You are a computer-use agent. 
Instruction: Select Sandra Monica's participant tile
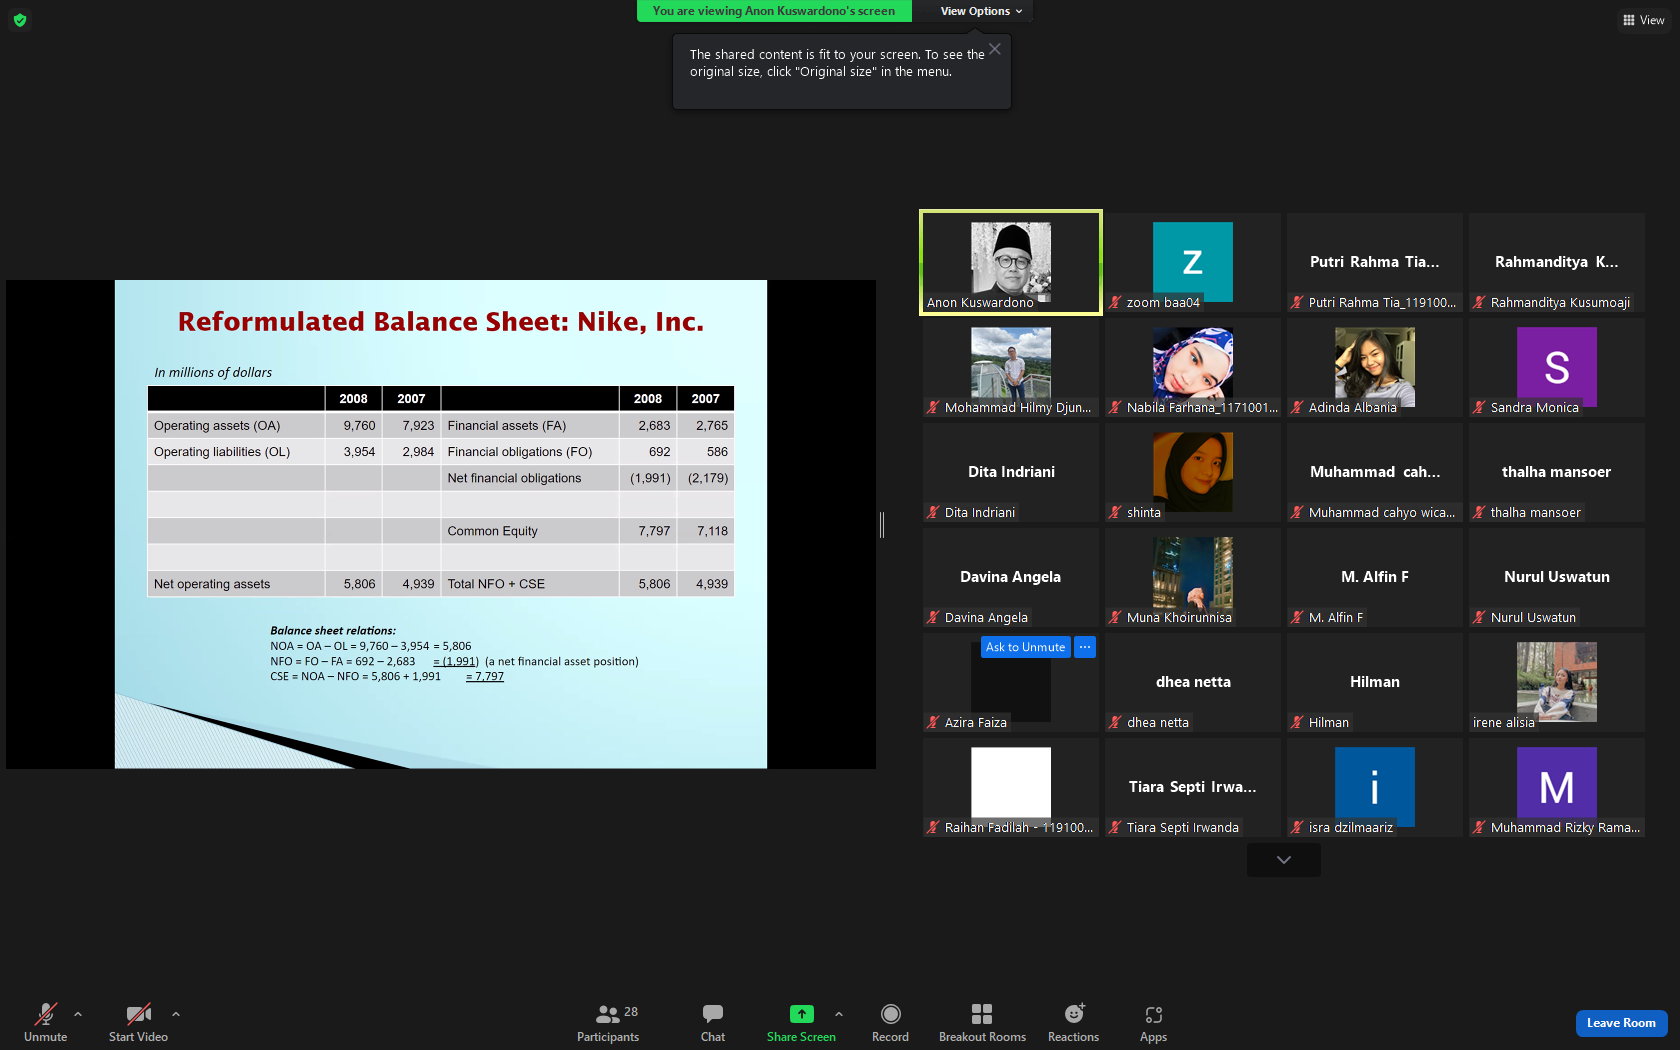coord(1557,367)
